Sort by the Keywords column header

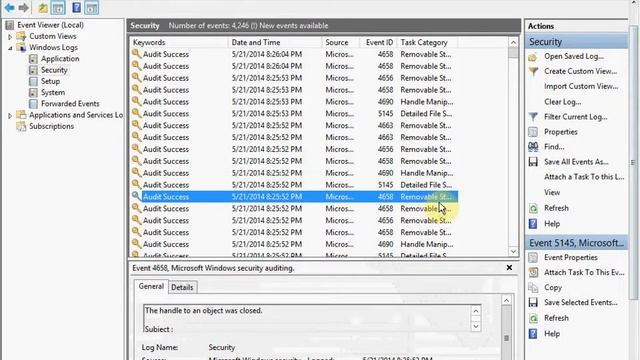[x=179, y=42]
